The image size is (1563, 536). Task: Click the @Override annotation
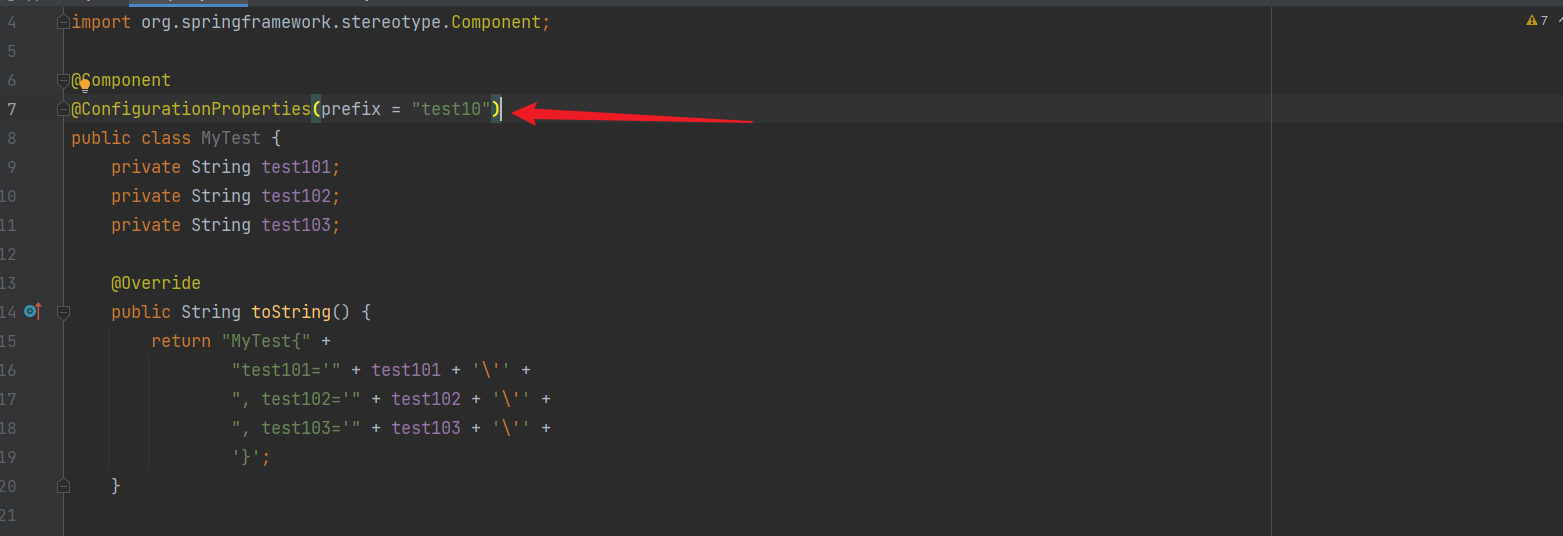tap(156, 283)
